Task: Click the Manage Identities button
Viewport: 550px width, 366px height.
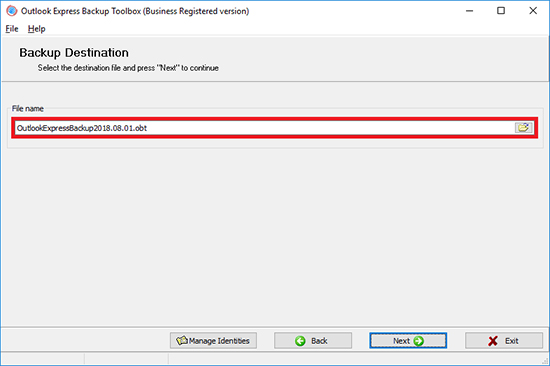Action: coord(213,340)
